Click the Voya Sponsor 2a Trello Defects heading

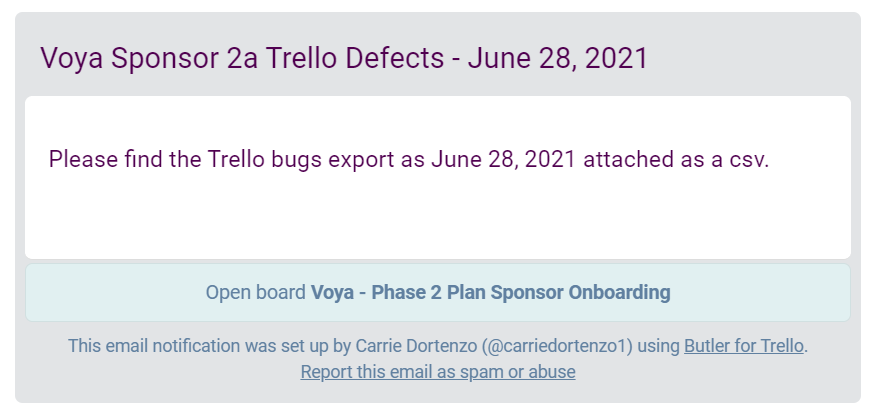(344, 58)
